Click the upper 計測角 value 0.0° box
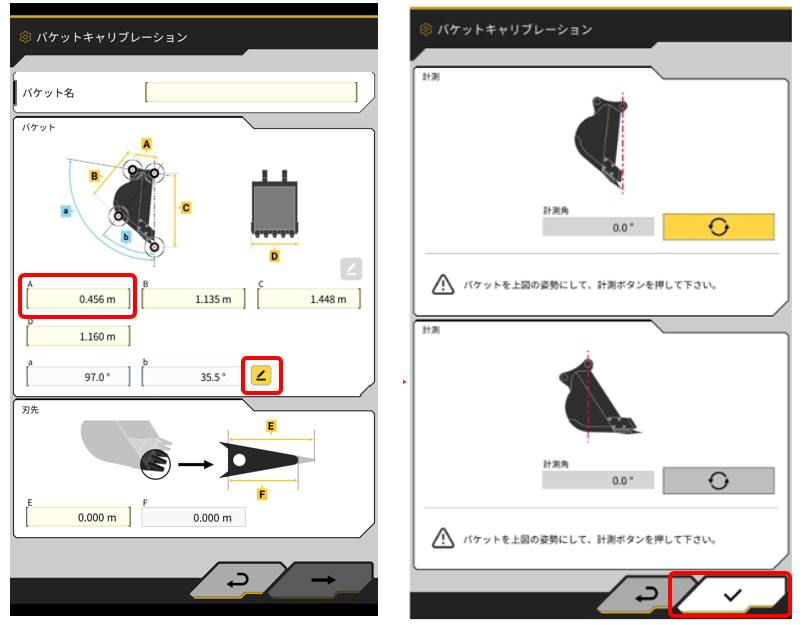The width and height of the screenshot is (808, 625). click(x=598, y=227)
